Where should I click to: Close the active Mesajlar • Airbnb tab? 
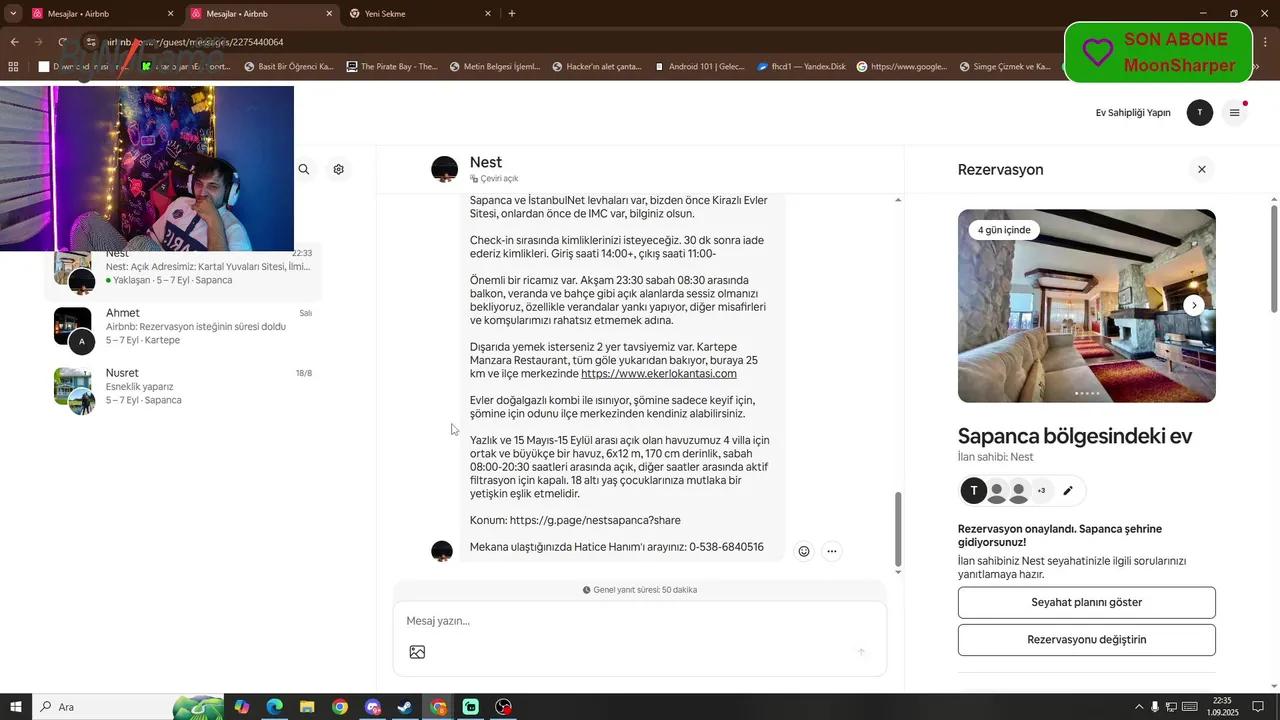click(x=329, y=14)
